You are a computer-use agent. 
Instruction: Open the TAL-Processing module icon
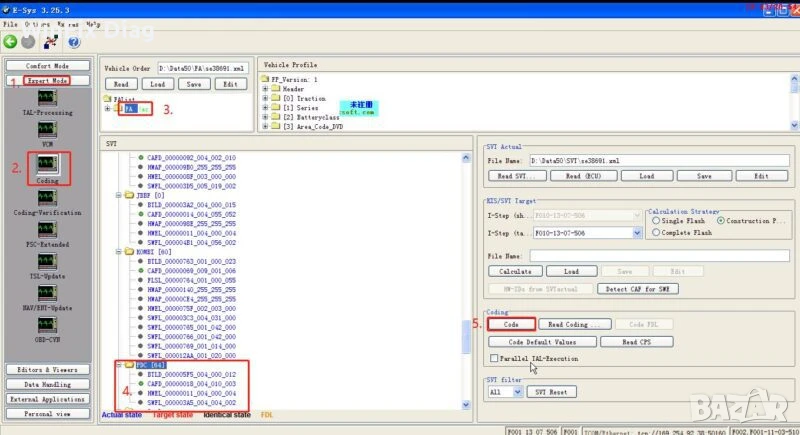click(x=47, y=97)
